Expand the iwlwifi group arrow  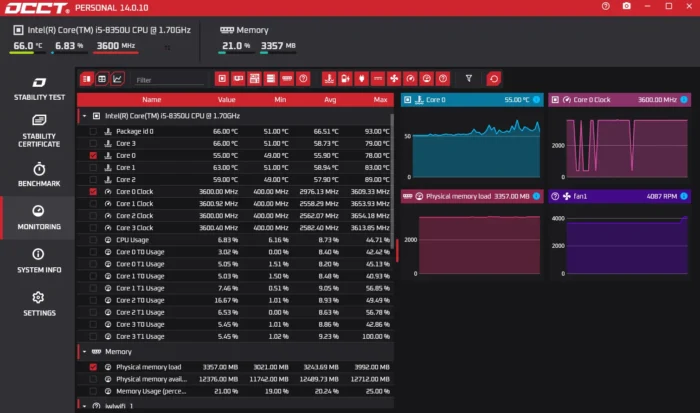coord(84,406)
